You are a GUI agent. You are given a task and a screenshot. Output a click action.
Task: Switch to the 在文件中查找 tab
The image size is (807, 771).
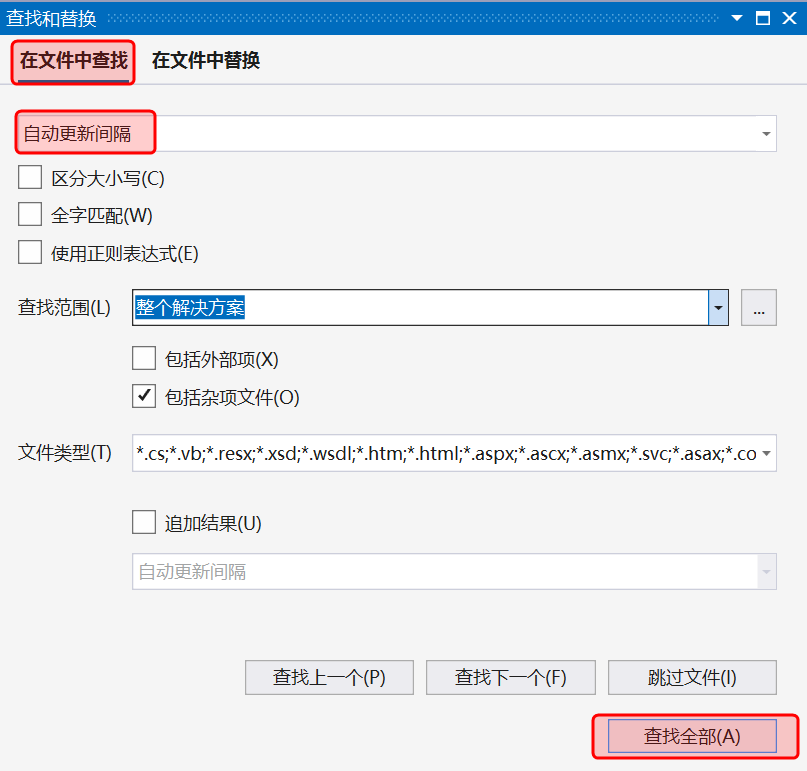coord(73,61)
